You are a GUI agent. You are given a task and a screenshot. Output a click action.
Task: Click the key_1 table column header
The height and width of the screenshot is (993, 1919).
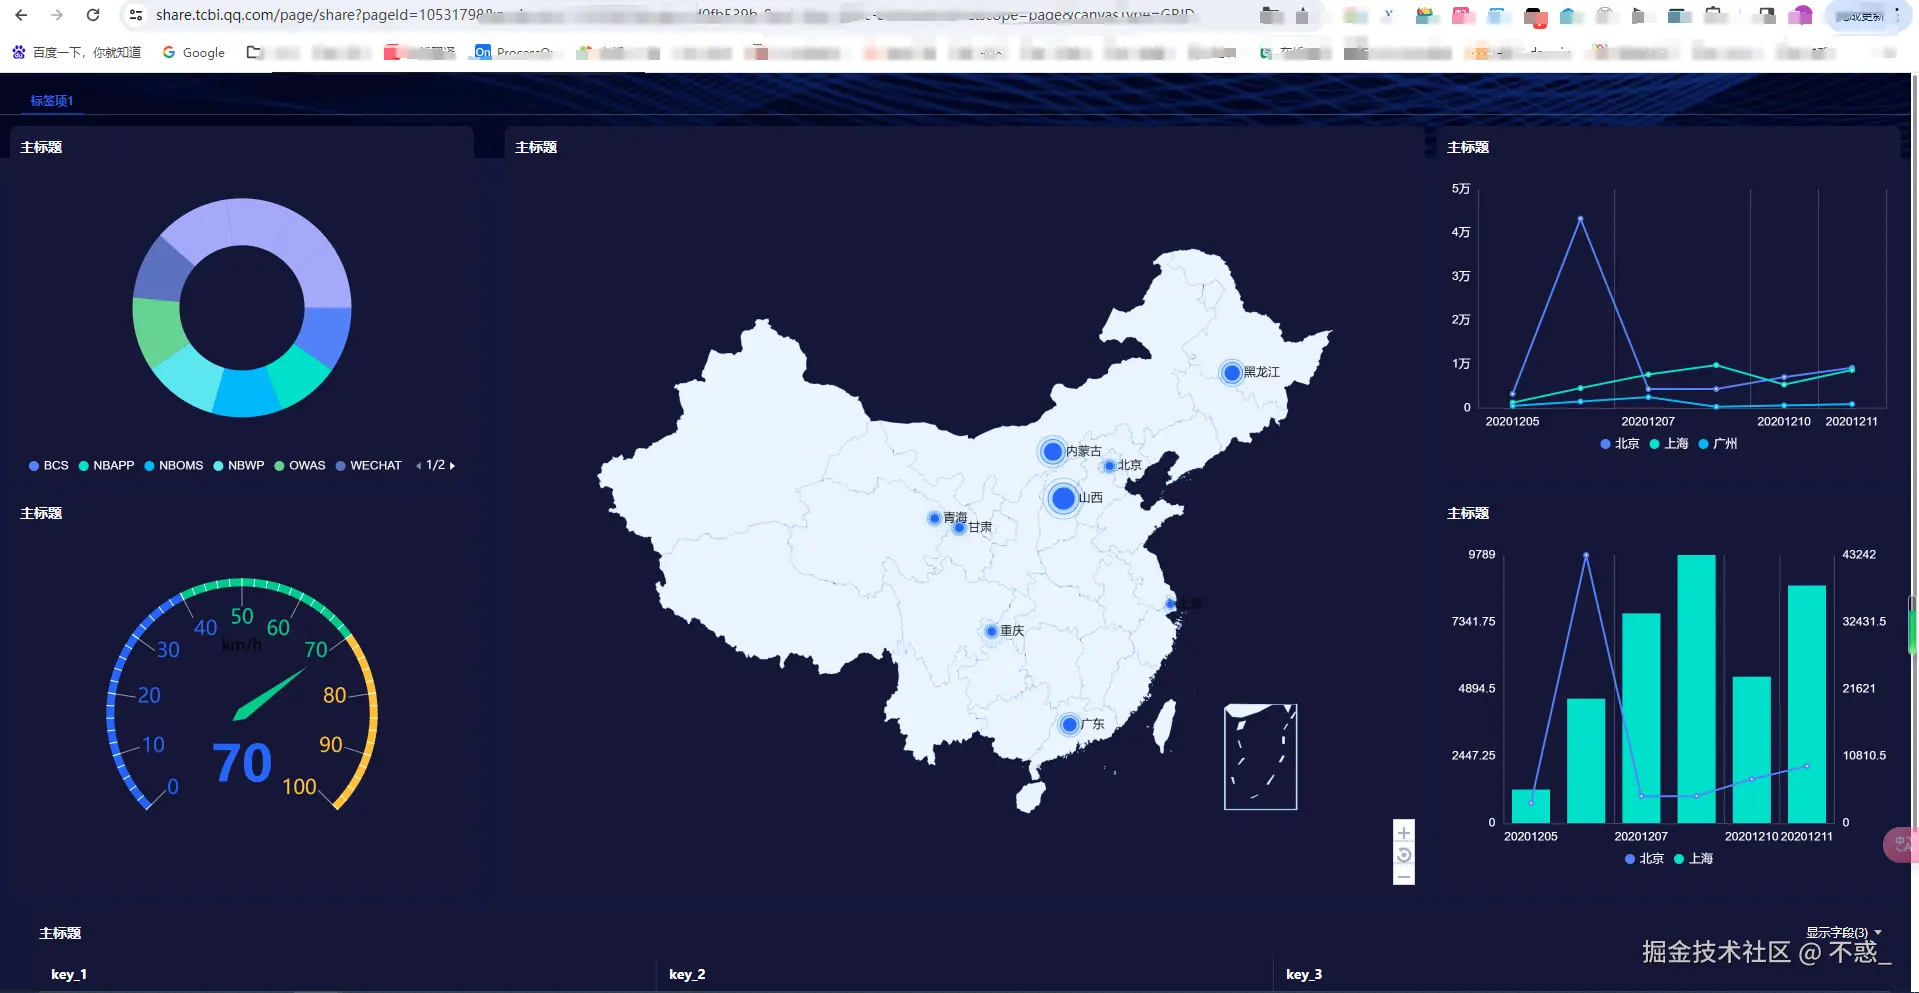[69, 974]
